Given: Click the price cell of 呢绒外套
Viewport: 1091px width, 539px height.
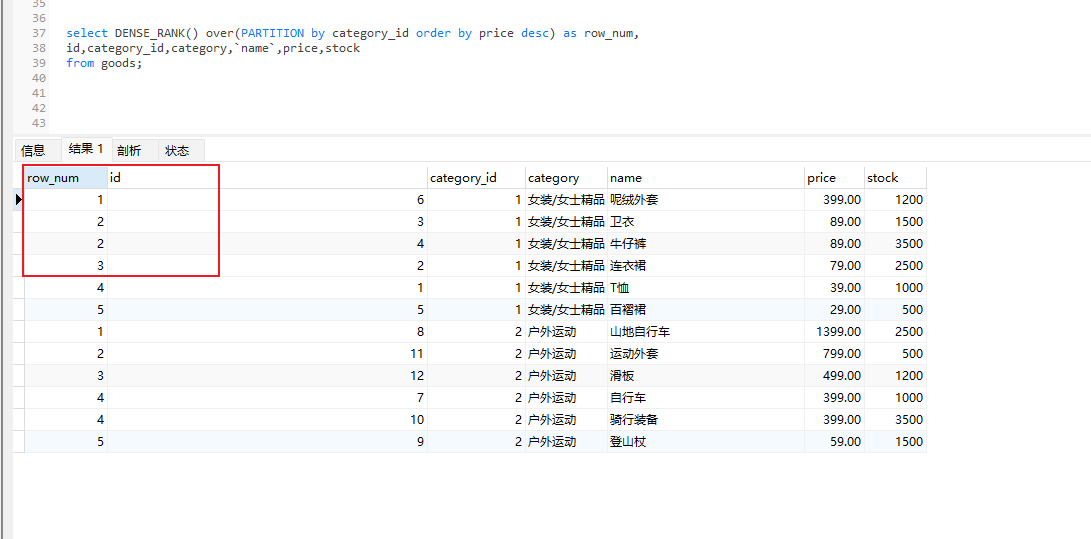Looking at the screenshot, I should (x=834, y=200).
